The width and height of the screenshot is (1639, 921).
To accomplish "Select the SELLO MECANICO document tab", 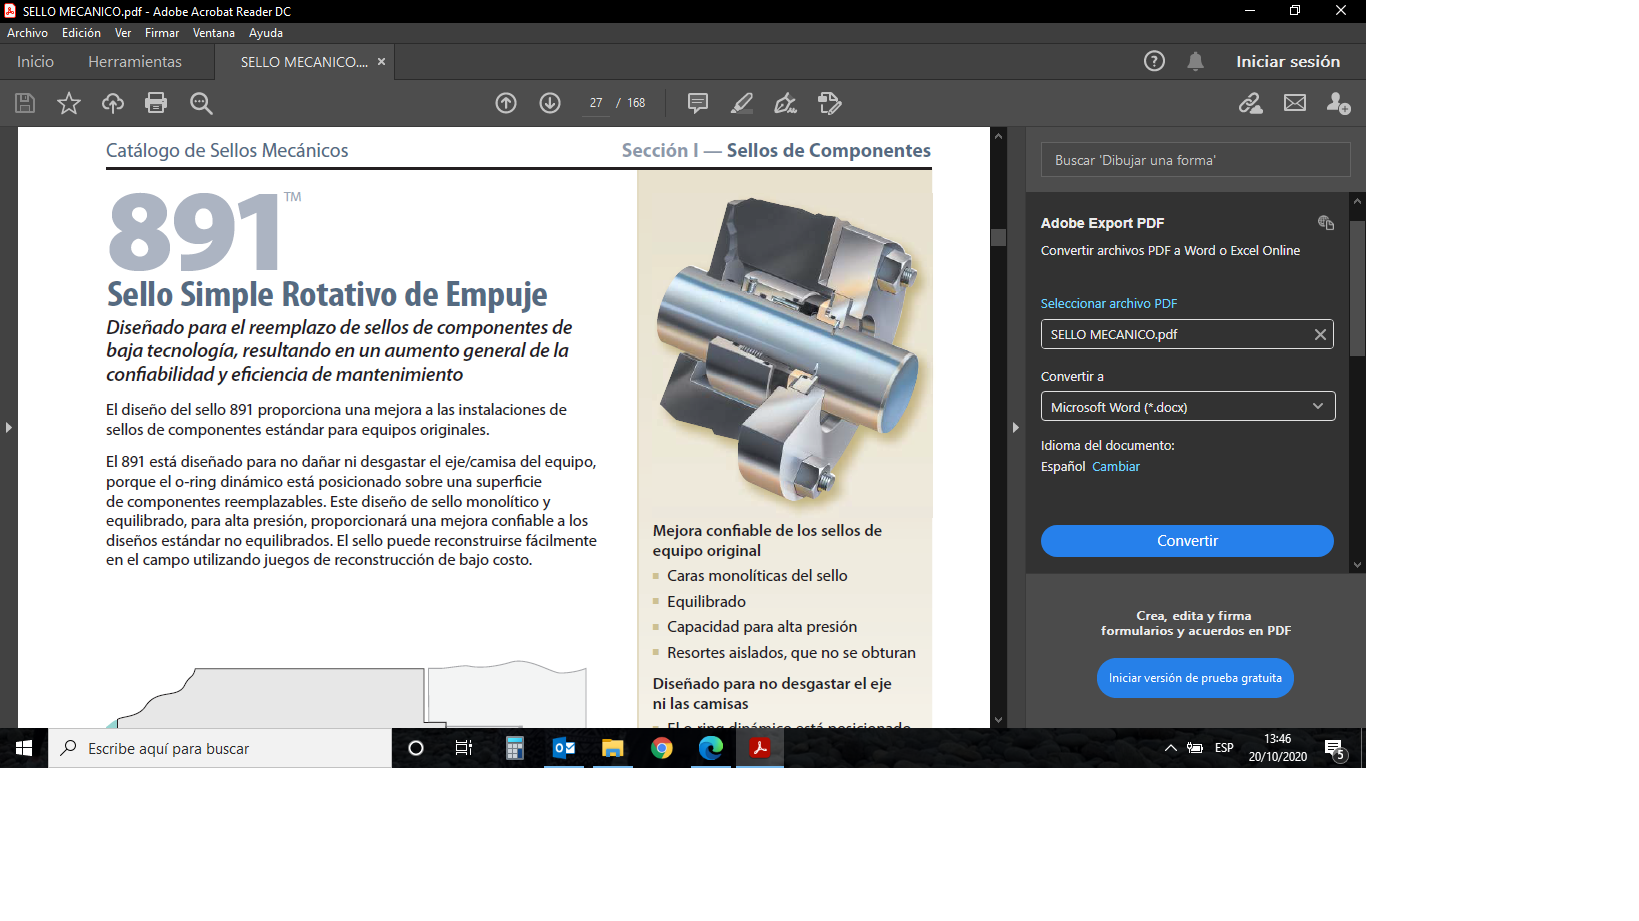I will pos(304,62).
